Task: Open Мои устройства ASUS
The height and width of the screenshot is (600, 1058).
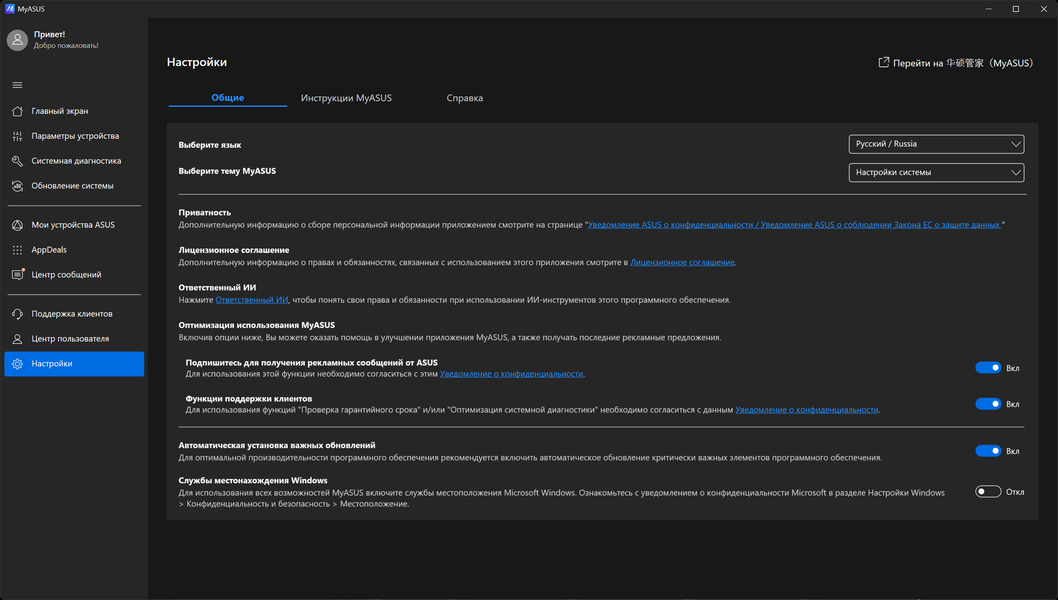Action: (x=74, y=225)
